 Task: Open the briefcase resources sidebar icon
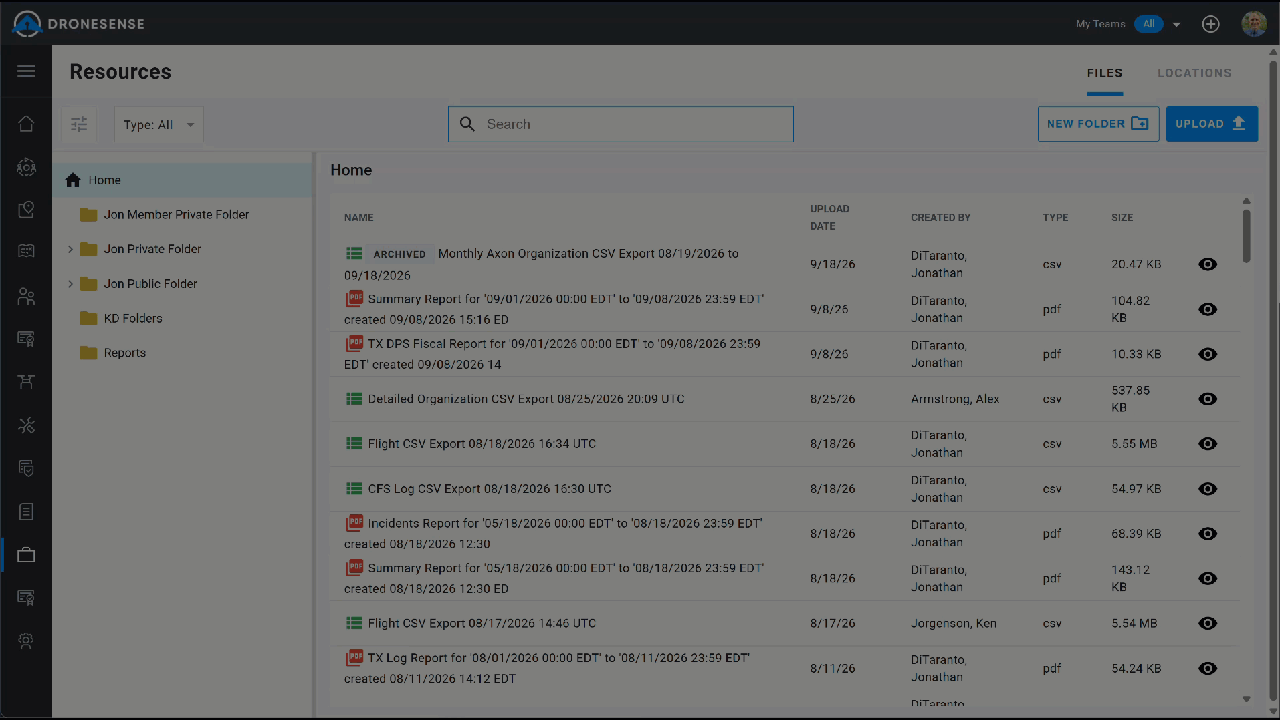26,554
